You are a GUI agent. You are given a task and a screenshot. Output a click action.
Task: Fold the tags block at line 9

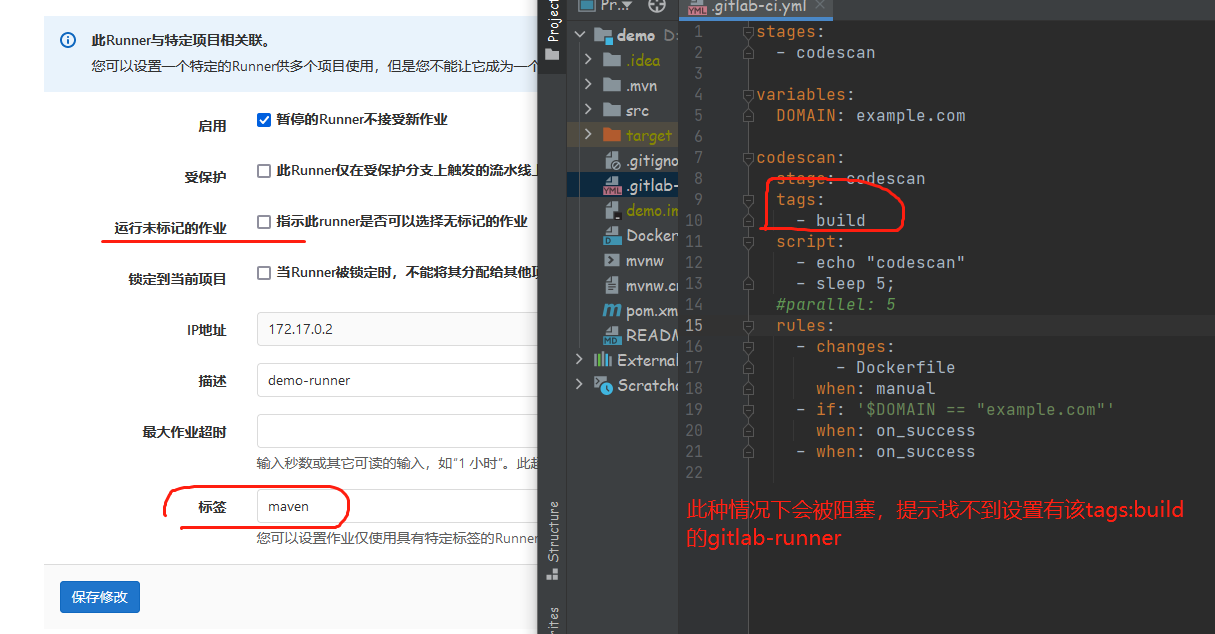pos(748,200)
